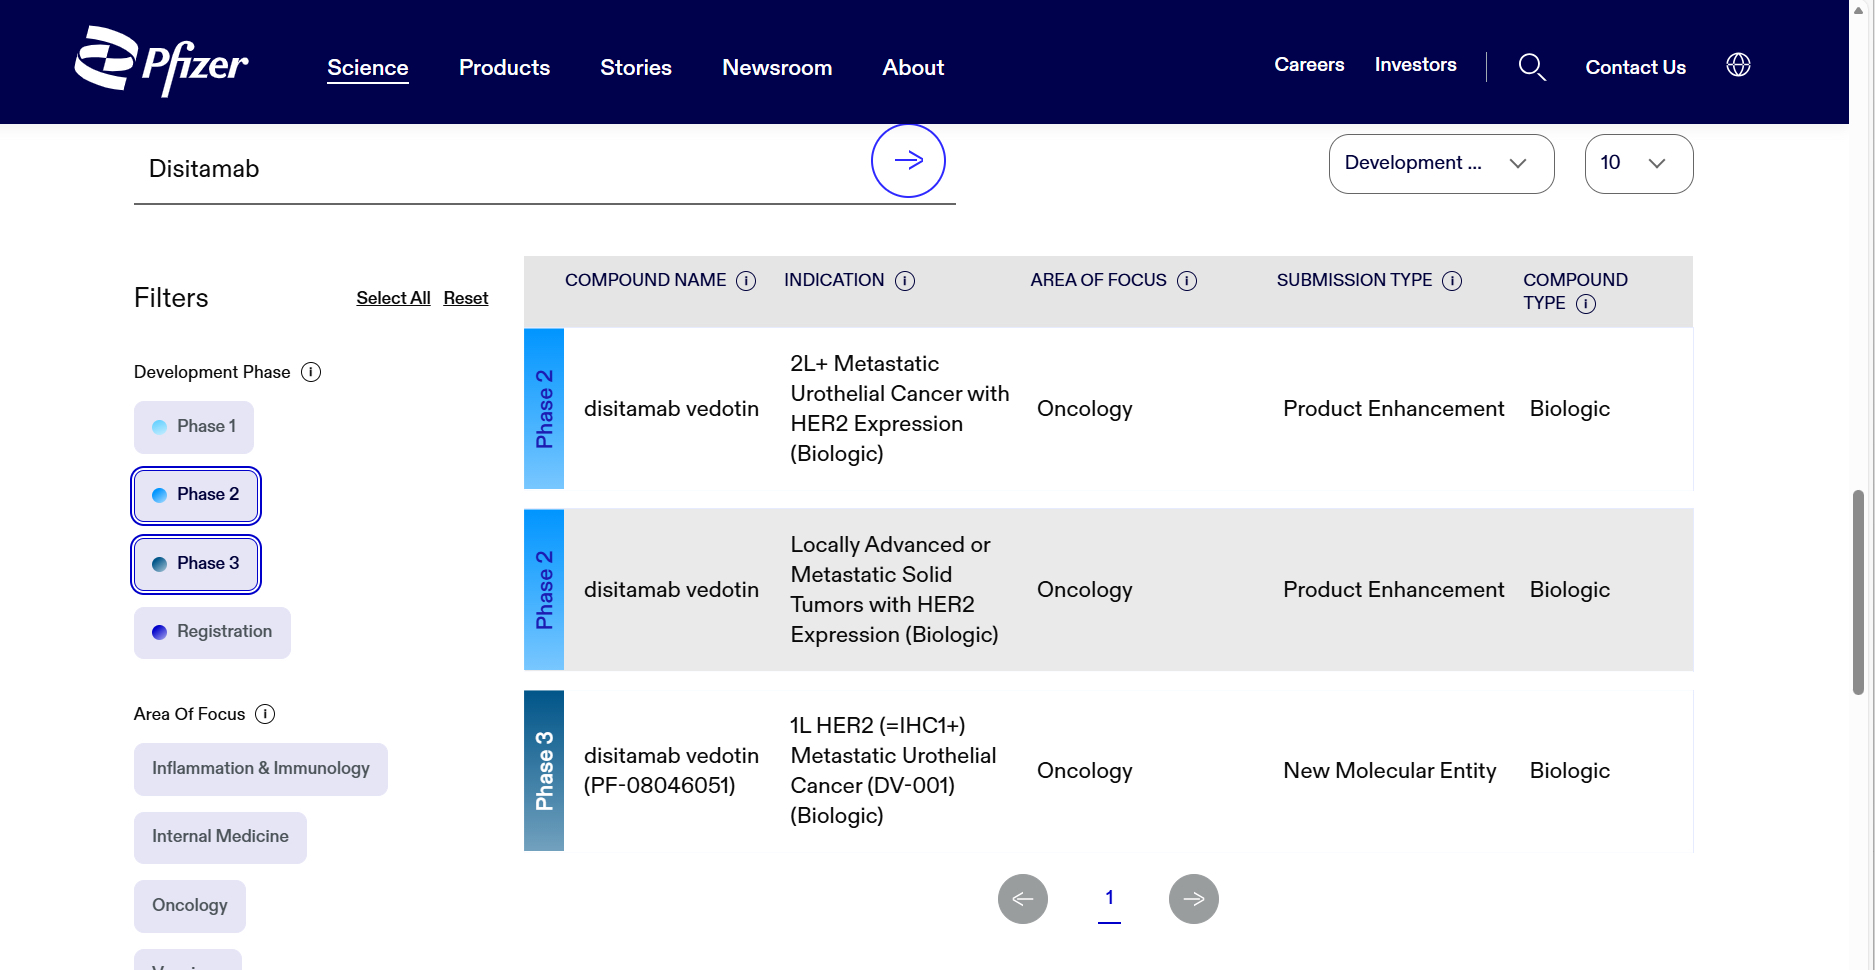Click info icon beside Submission Type
1875x970 pixels.
[x=1452, y=281]
